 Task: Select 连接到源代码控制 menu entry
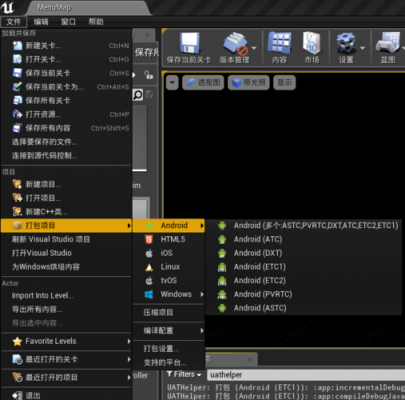tap(67, 156)
